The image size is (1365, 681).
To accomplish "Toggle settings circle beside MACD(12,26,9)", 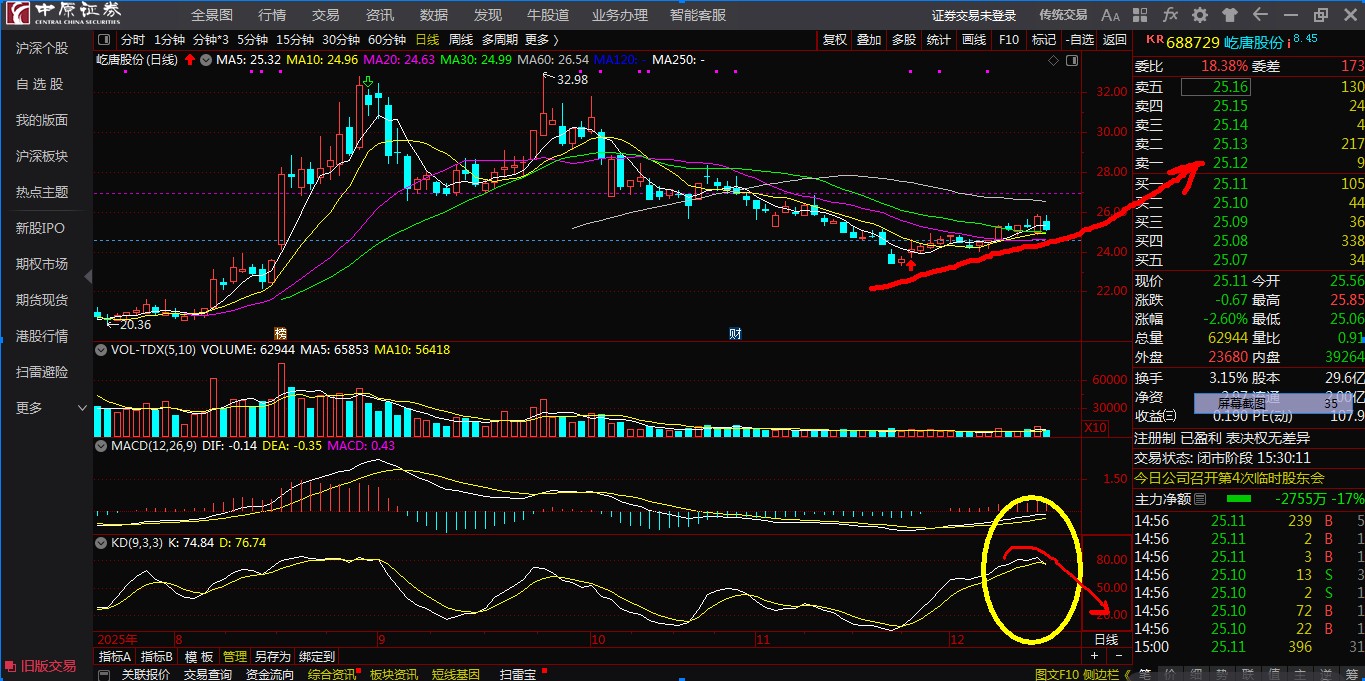I will [x=101, y=445].
